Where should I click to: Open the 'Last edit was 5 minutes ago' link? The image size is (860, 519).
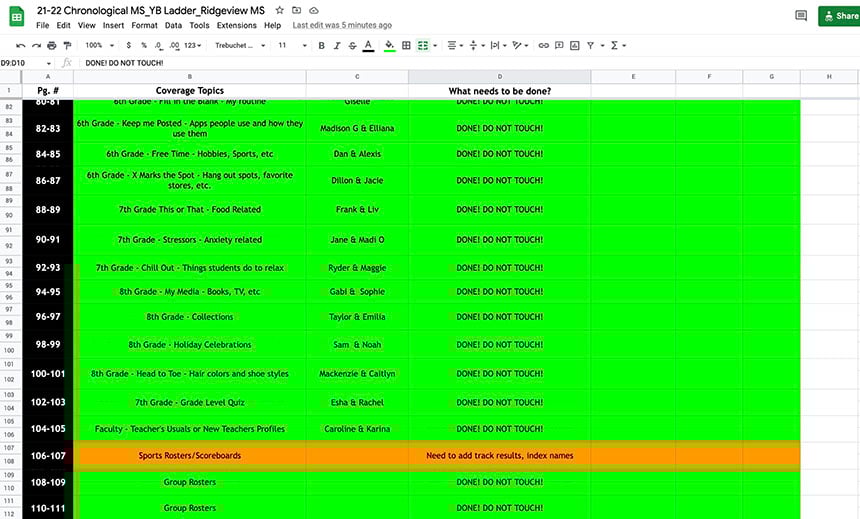[x=343, y=25]
